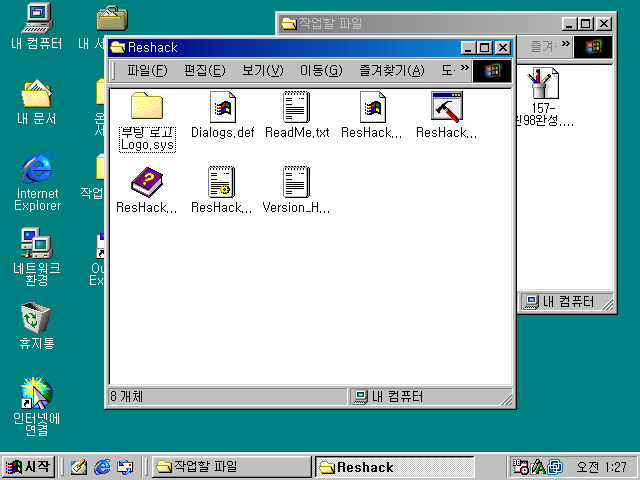Close the Reshack window
Image resolution: width=640 pixels, height=480 pixels.
click(x=503, y=48)
